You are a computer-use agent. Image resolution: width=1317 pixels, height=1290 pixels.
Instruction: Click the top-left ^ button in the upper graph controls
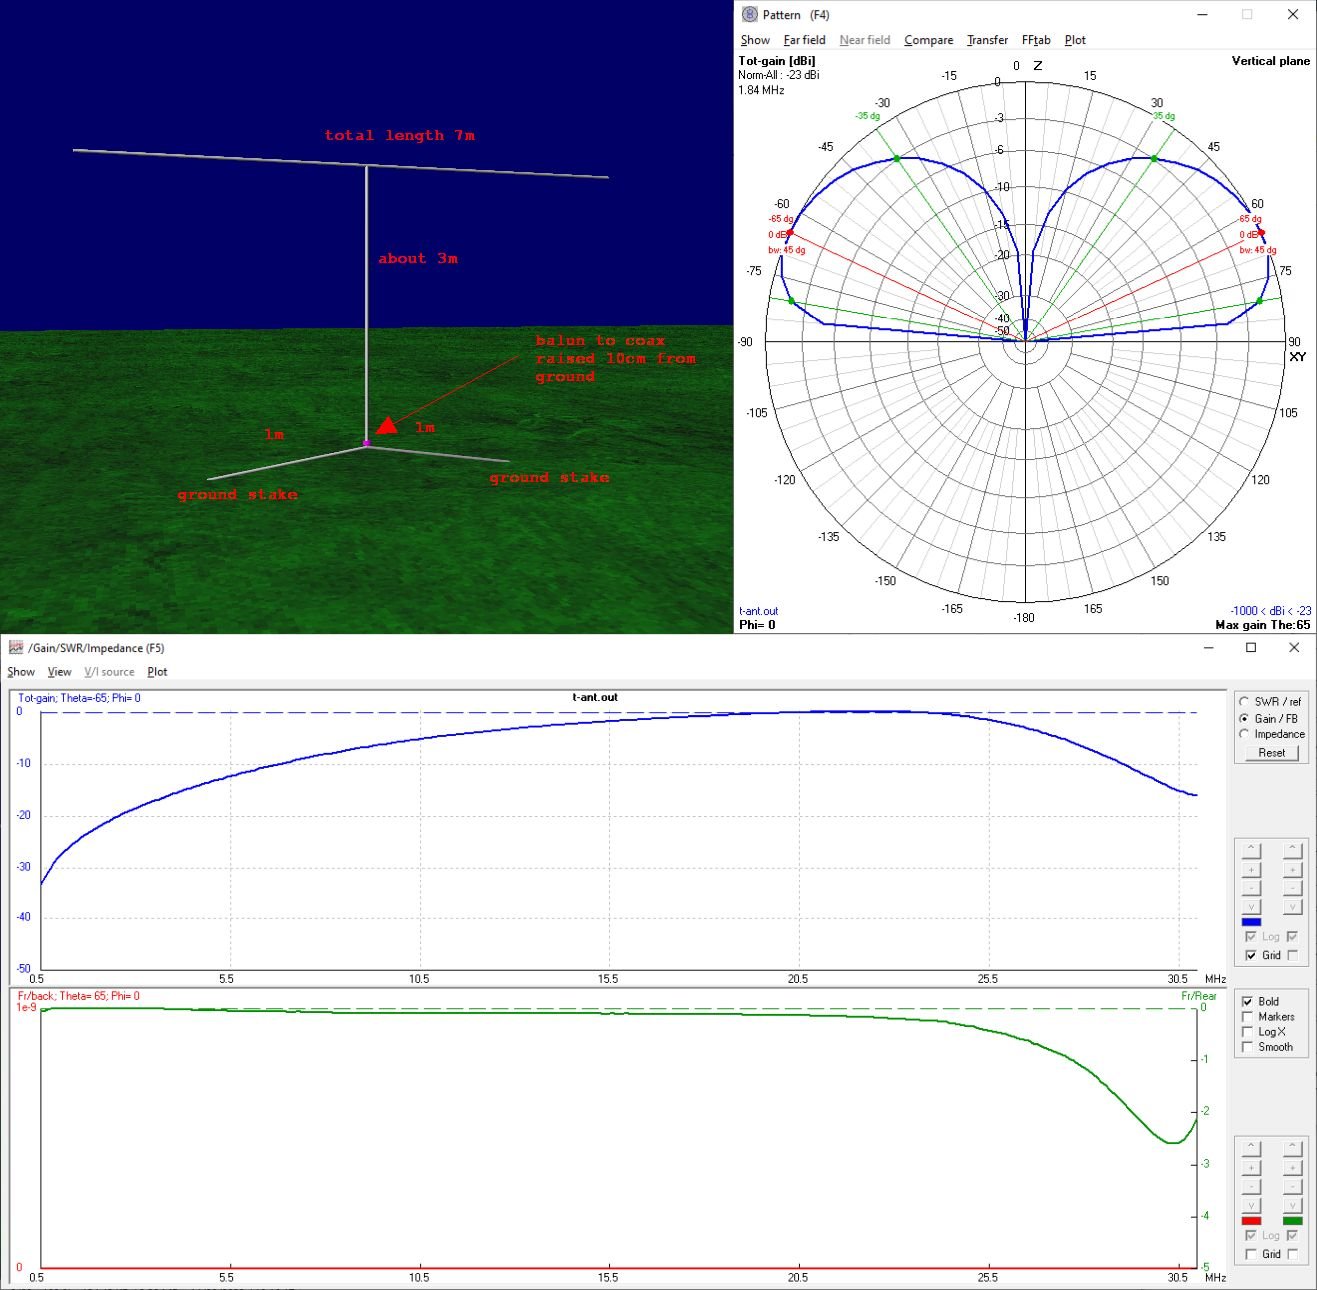1251,850
